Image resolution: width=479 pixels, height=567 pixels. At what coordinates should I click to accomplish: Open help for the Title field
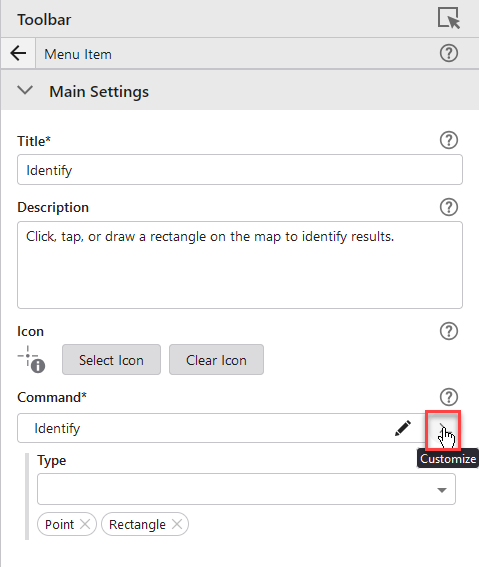449,140
